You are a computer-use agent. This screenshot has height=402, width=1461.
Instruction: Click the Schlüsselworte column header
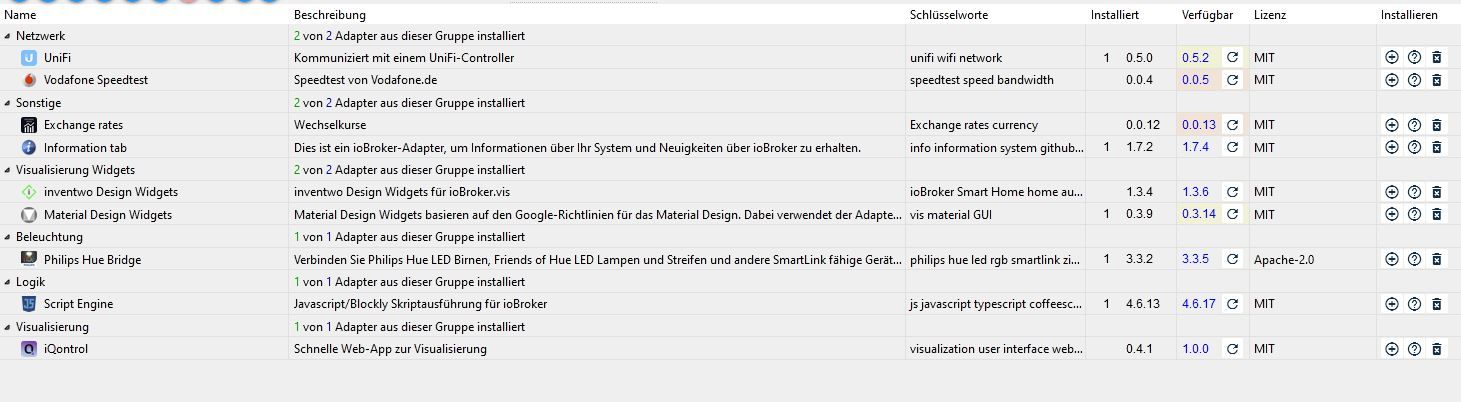(x=949, y=15)
